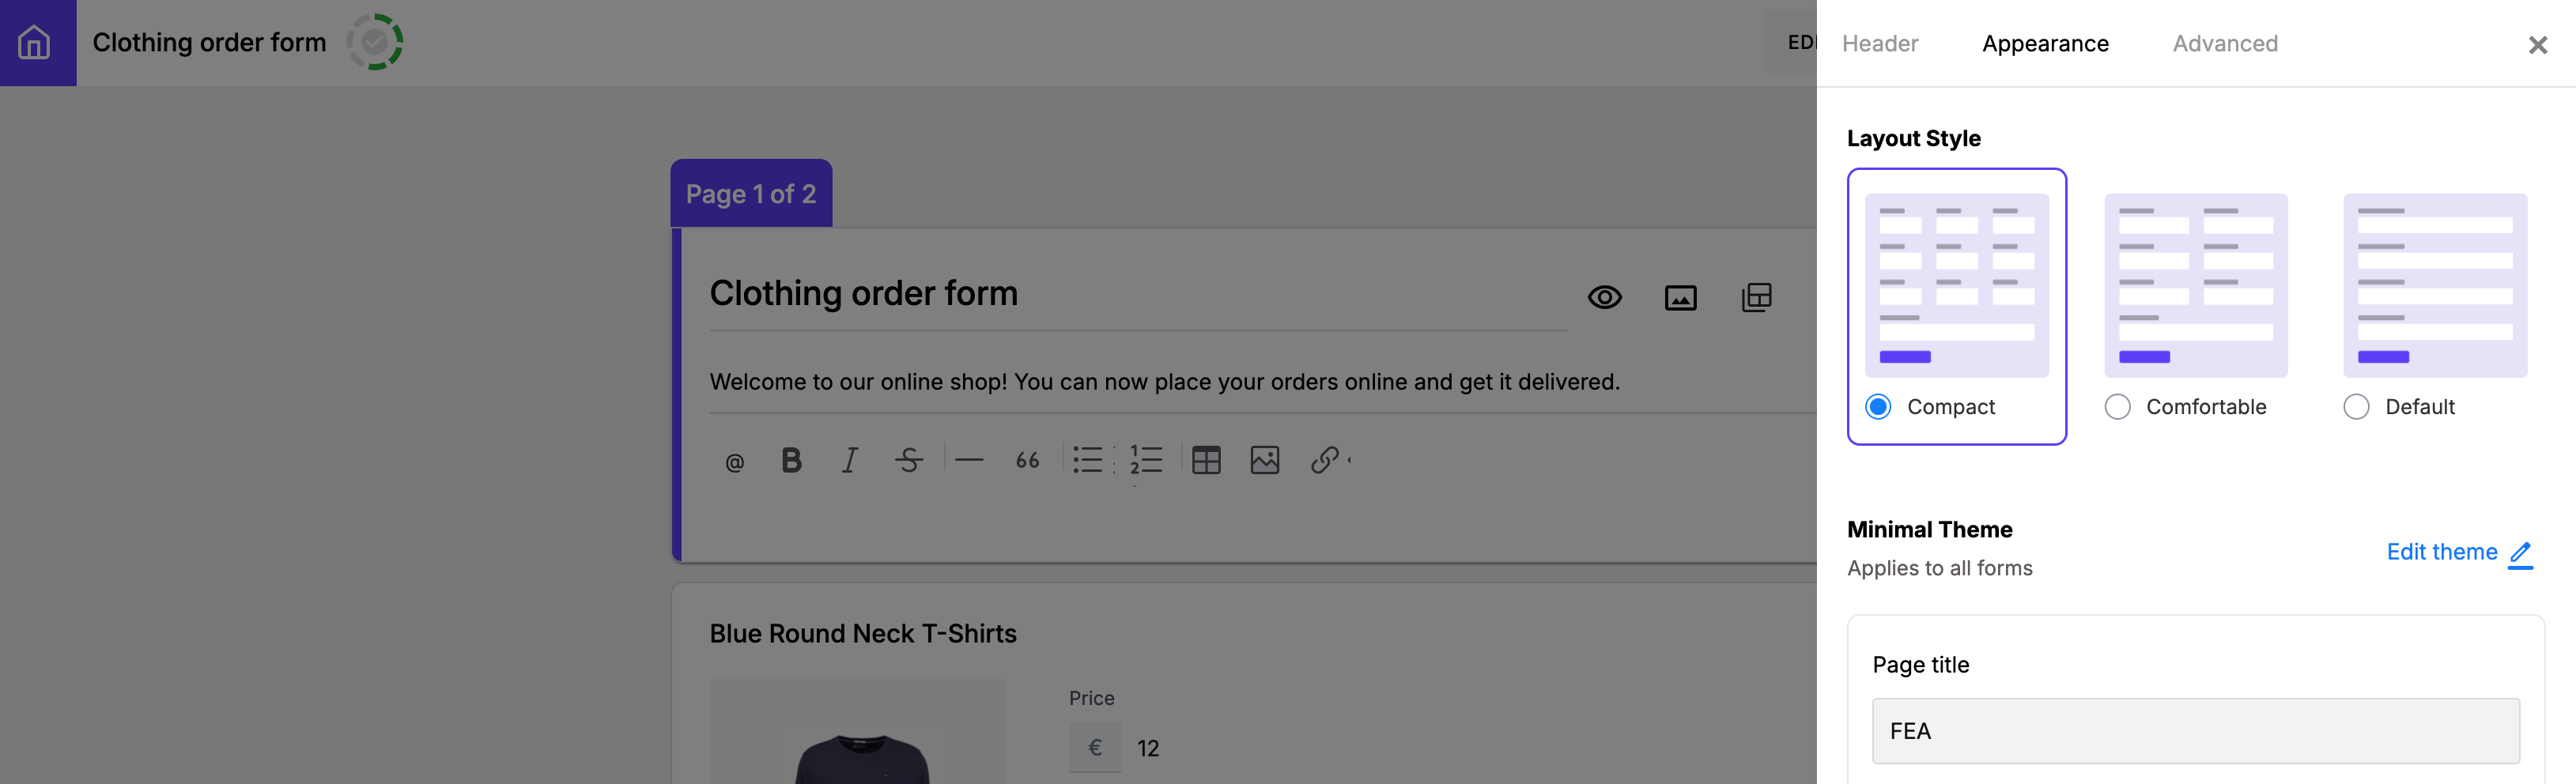2576x784 pixels.
Task: Insert a table in the description
Action: click(x=1206, y=460)
